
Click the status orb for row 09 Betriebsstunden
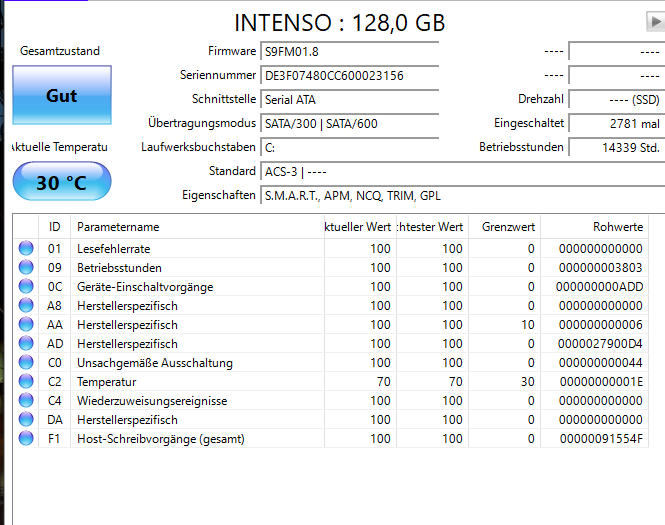[x=26, y=267]
